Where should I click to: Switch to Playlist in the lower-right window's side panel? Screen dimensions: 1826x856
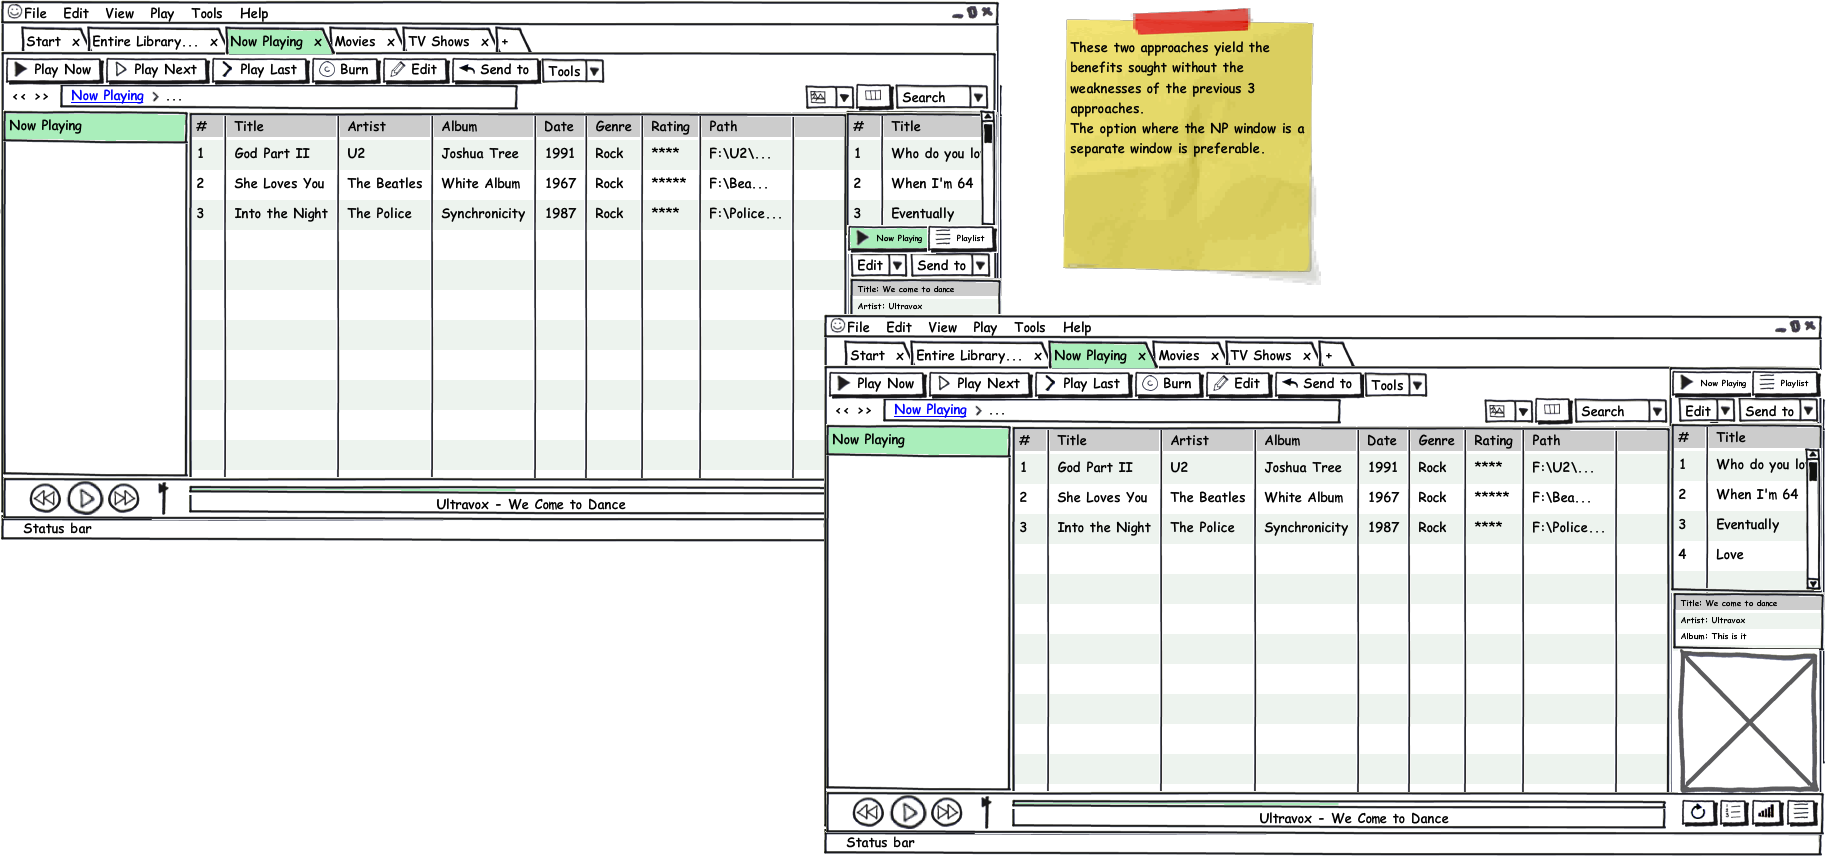click(x=1784, y=383)
